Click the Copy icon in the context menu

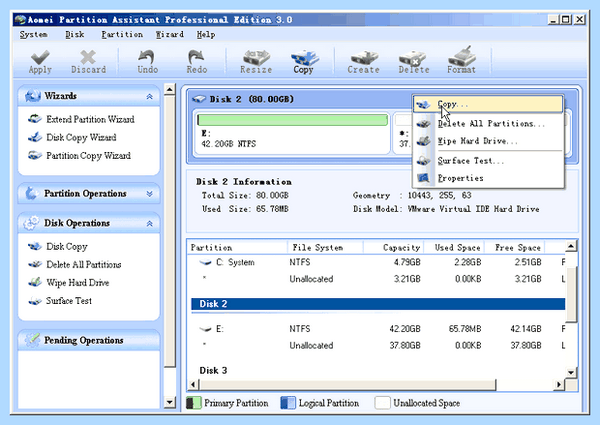424,104
